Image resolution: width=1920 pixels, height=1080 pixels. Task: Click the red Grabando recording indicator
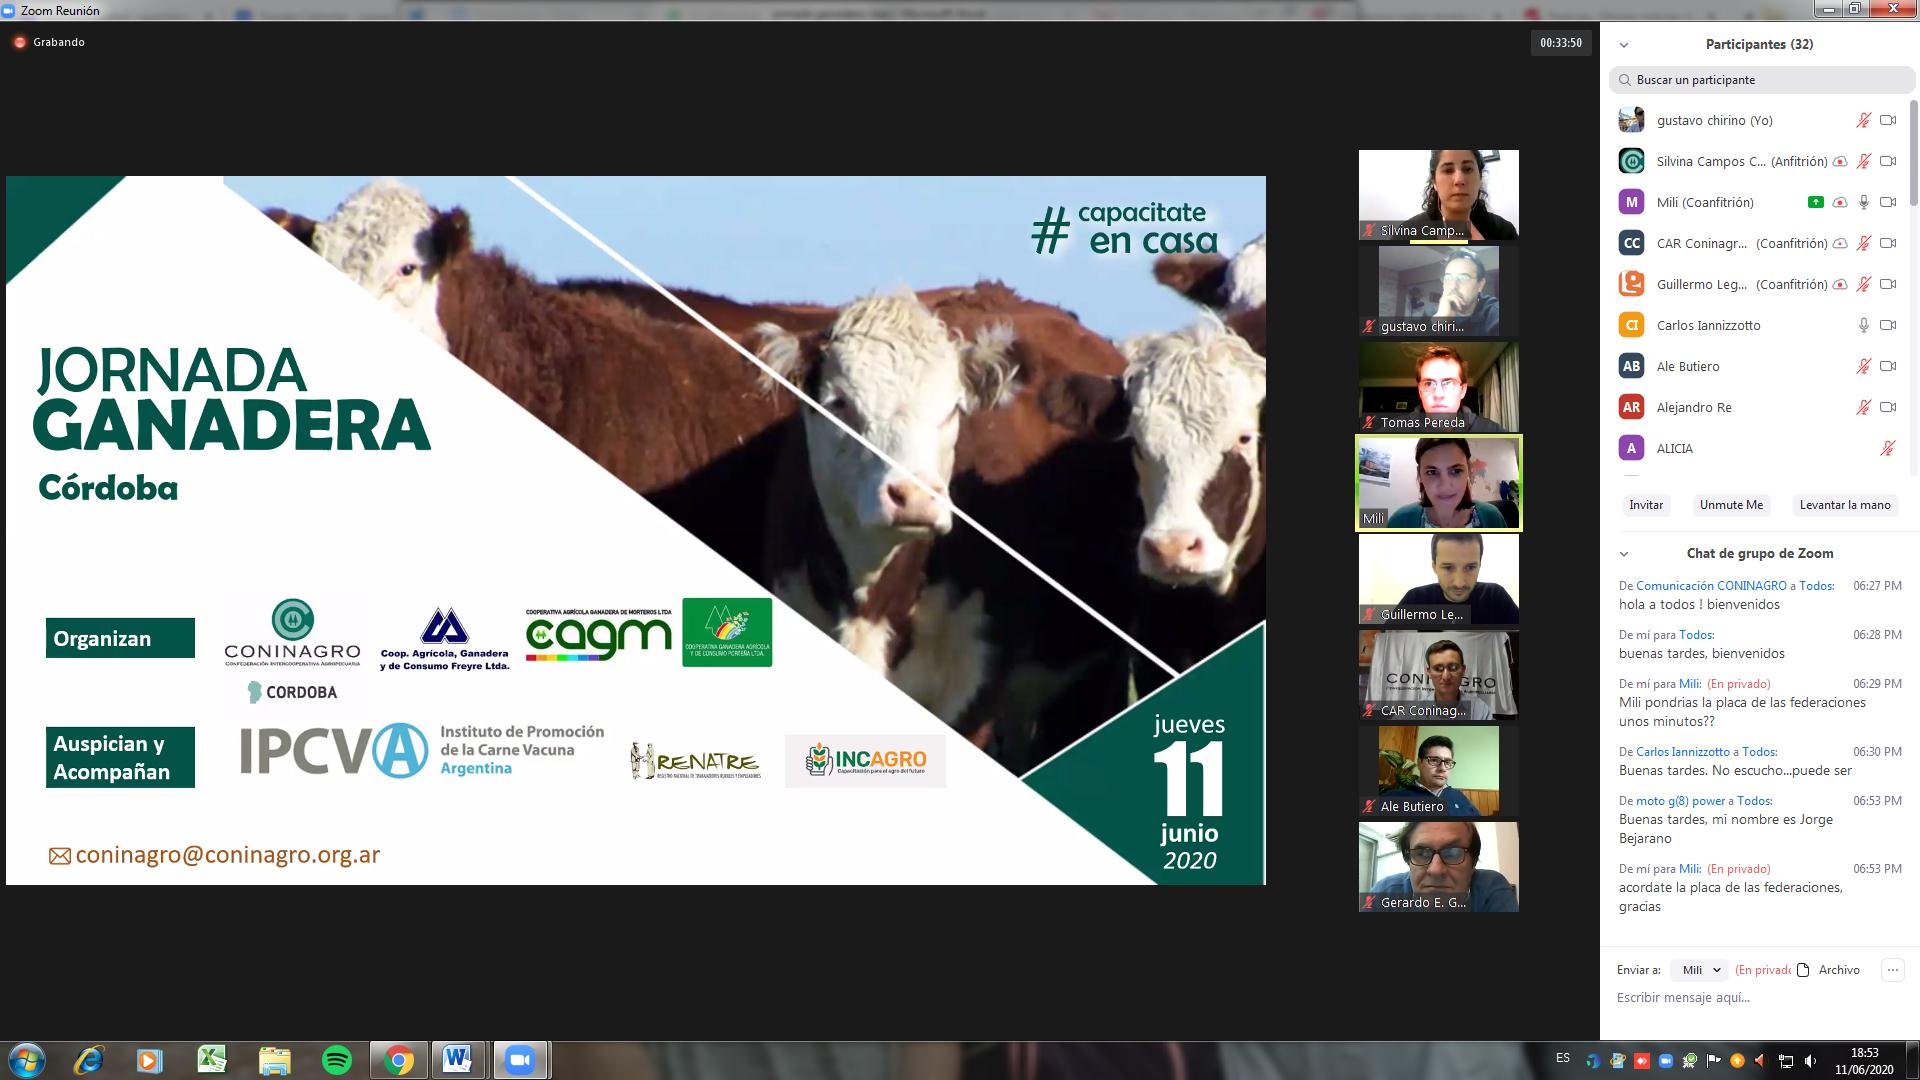(x=19, y=42)
